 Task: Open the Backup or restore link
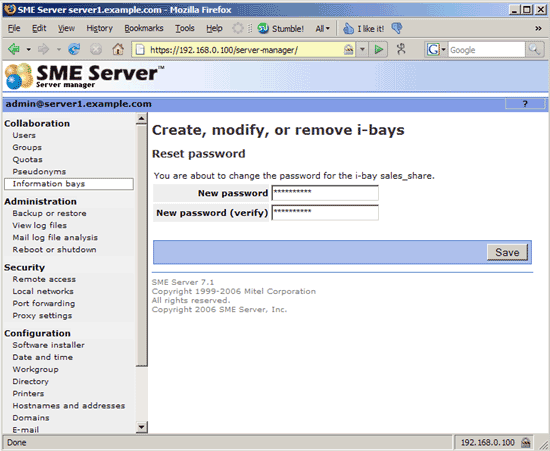click(49, 213)
